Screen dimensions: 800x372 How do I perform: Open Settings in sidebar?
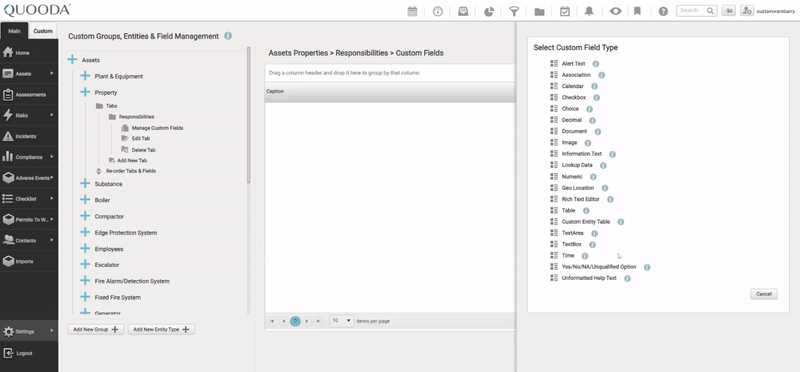click(x=29, y=331)
